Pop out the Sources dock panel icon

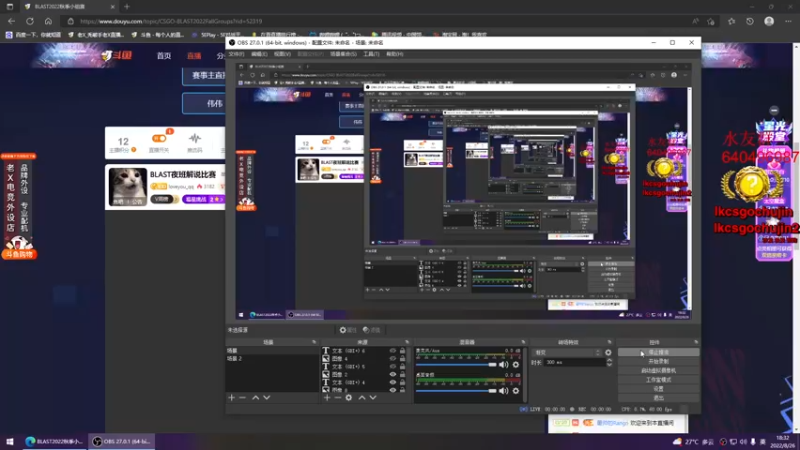coord(407,342)
